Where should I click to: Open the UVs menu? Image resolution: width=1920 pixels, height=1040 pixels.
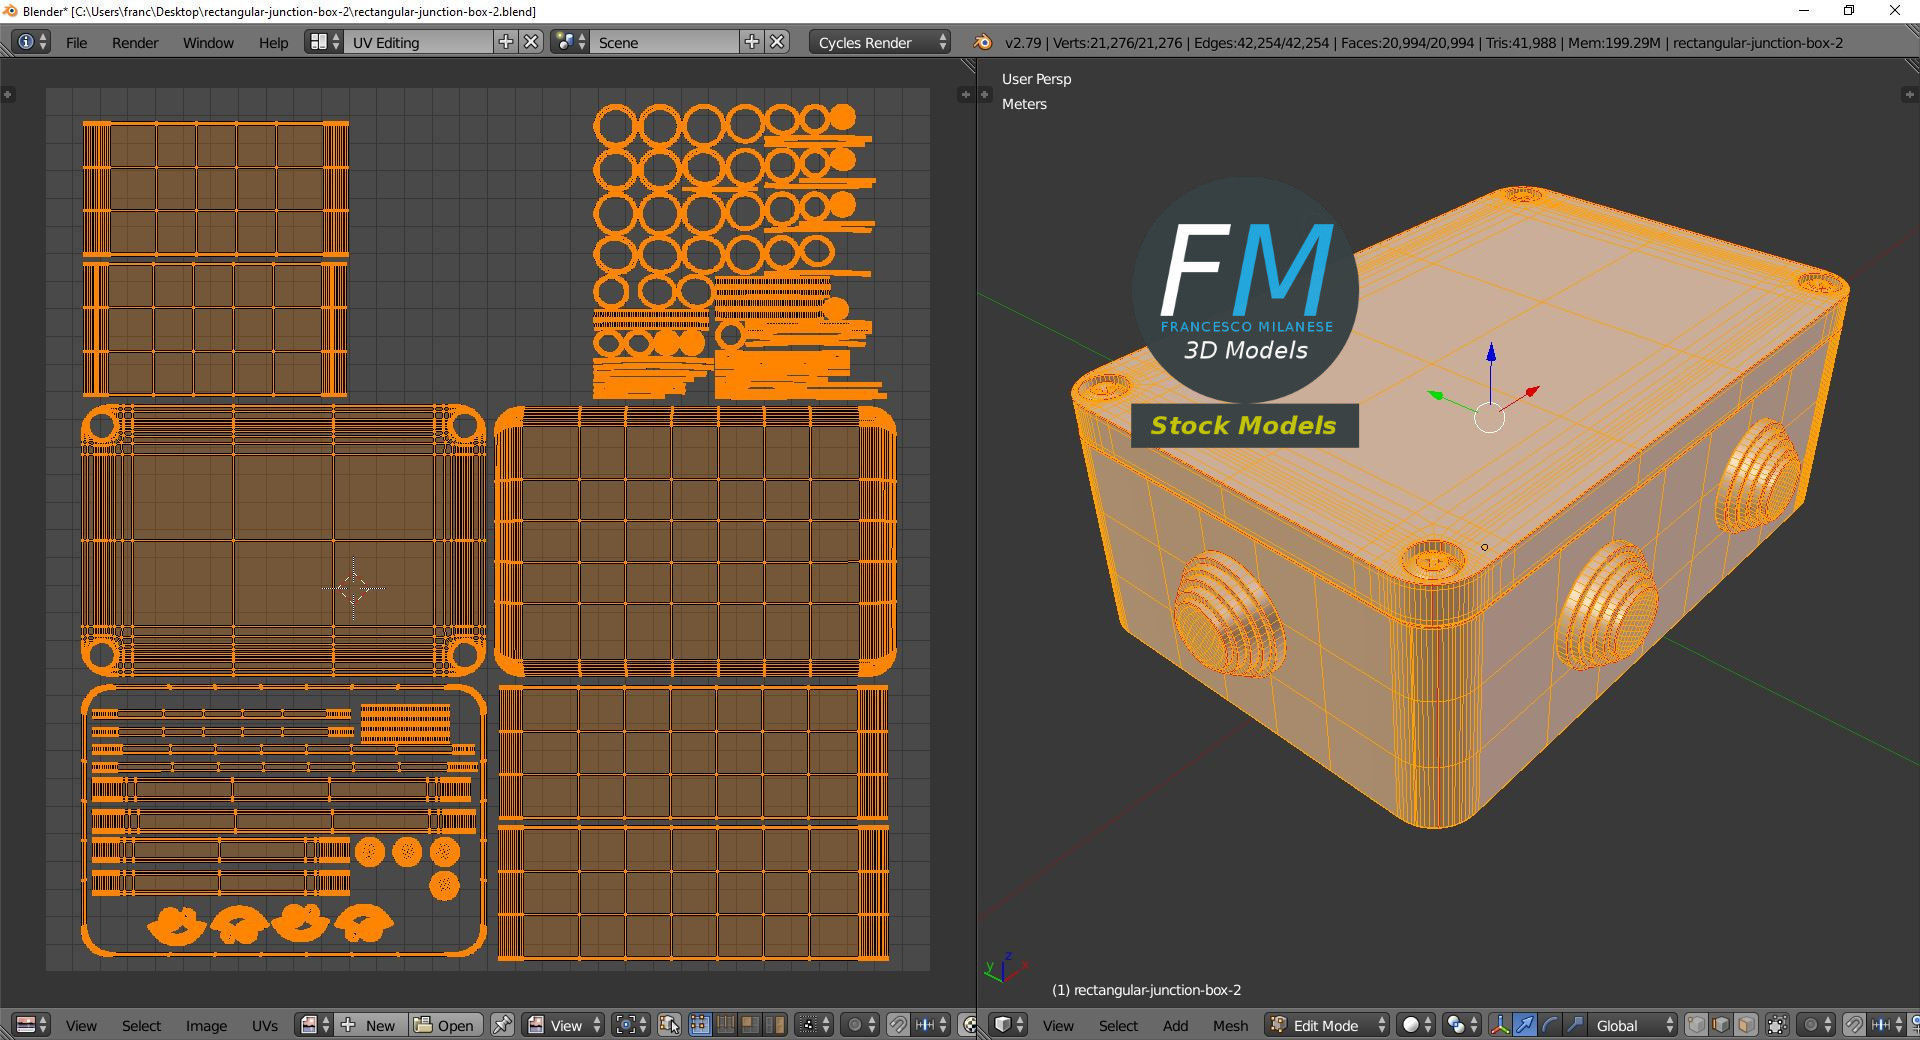[x=264, y=1025]
